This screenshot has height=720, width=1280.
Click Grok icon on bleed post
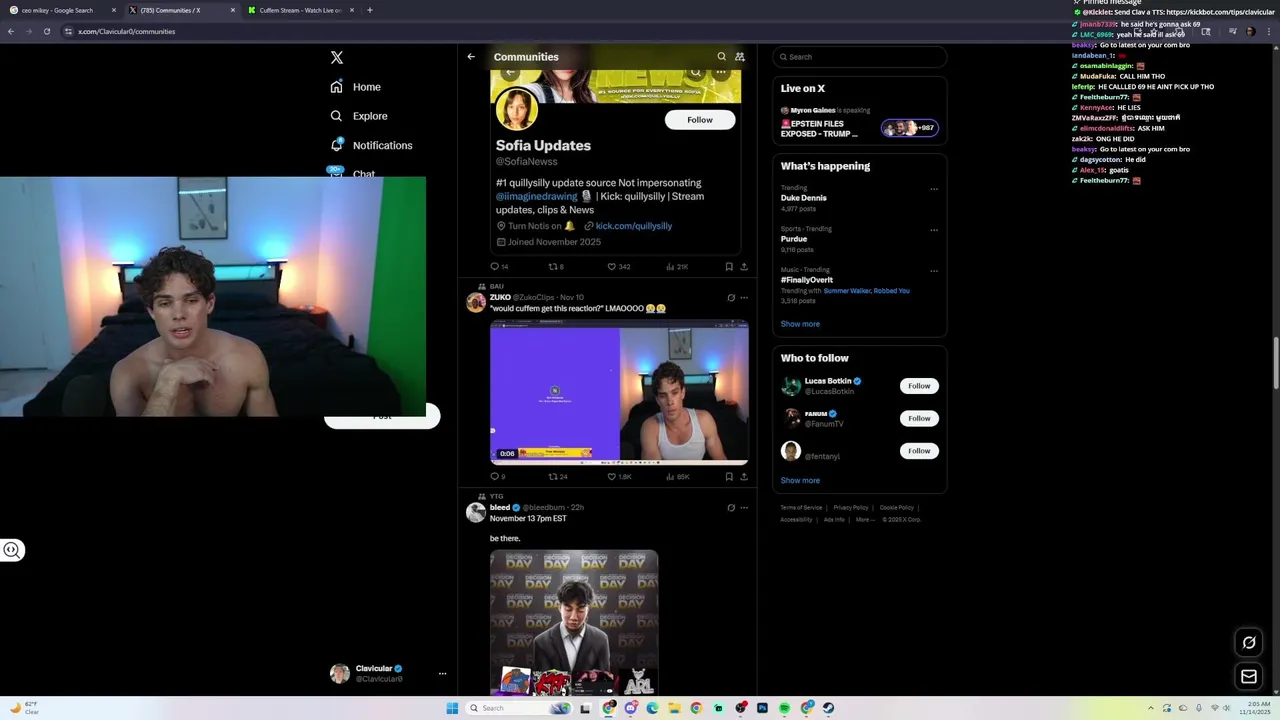coord(731,508)
